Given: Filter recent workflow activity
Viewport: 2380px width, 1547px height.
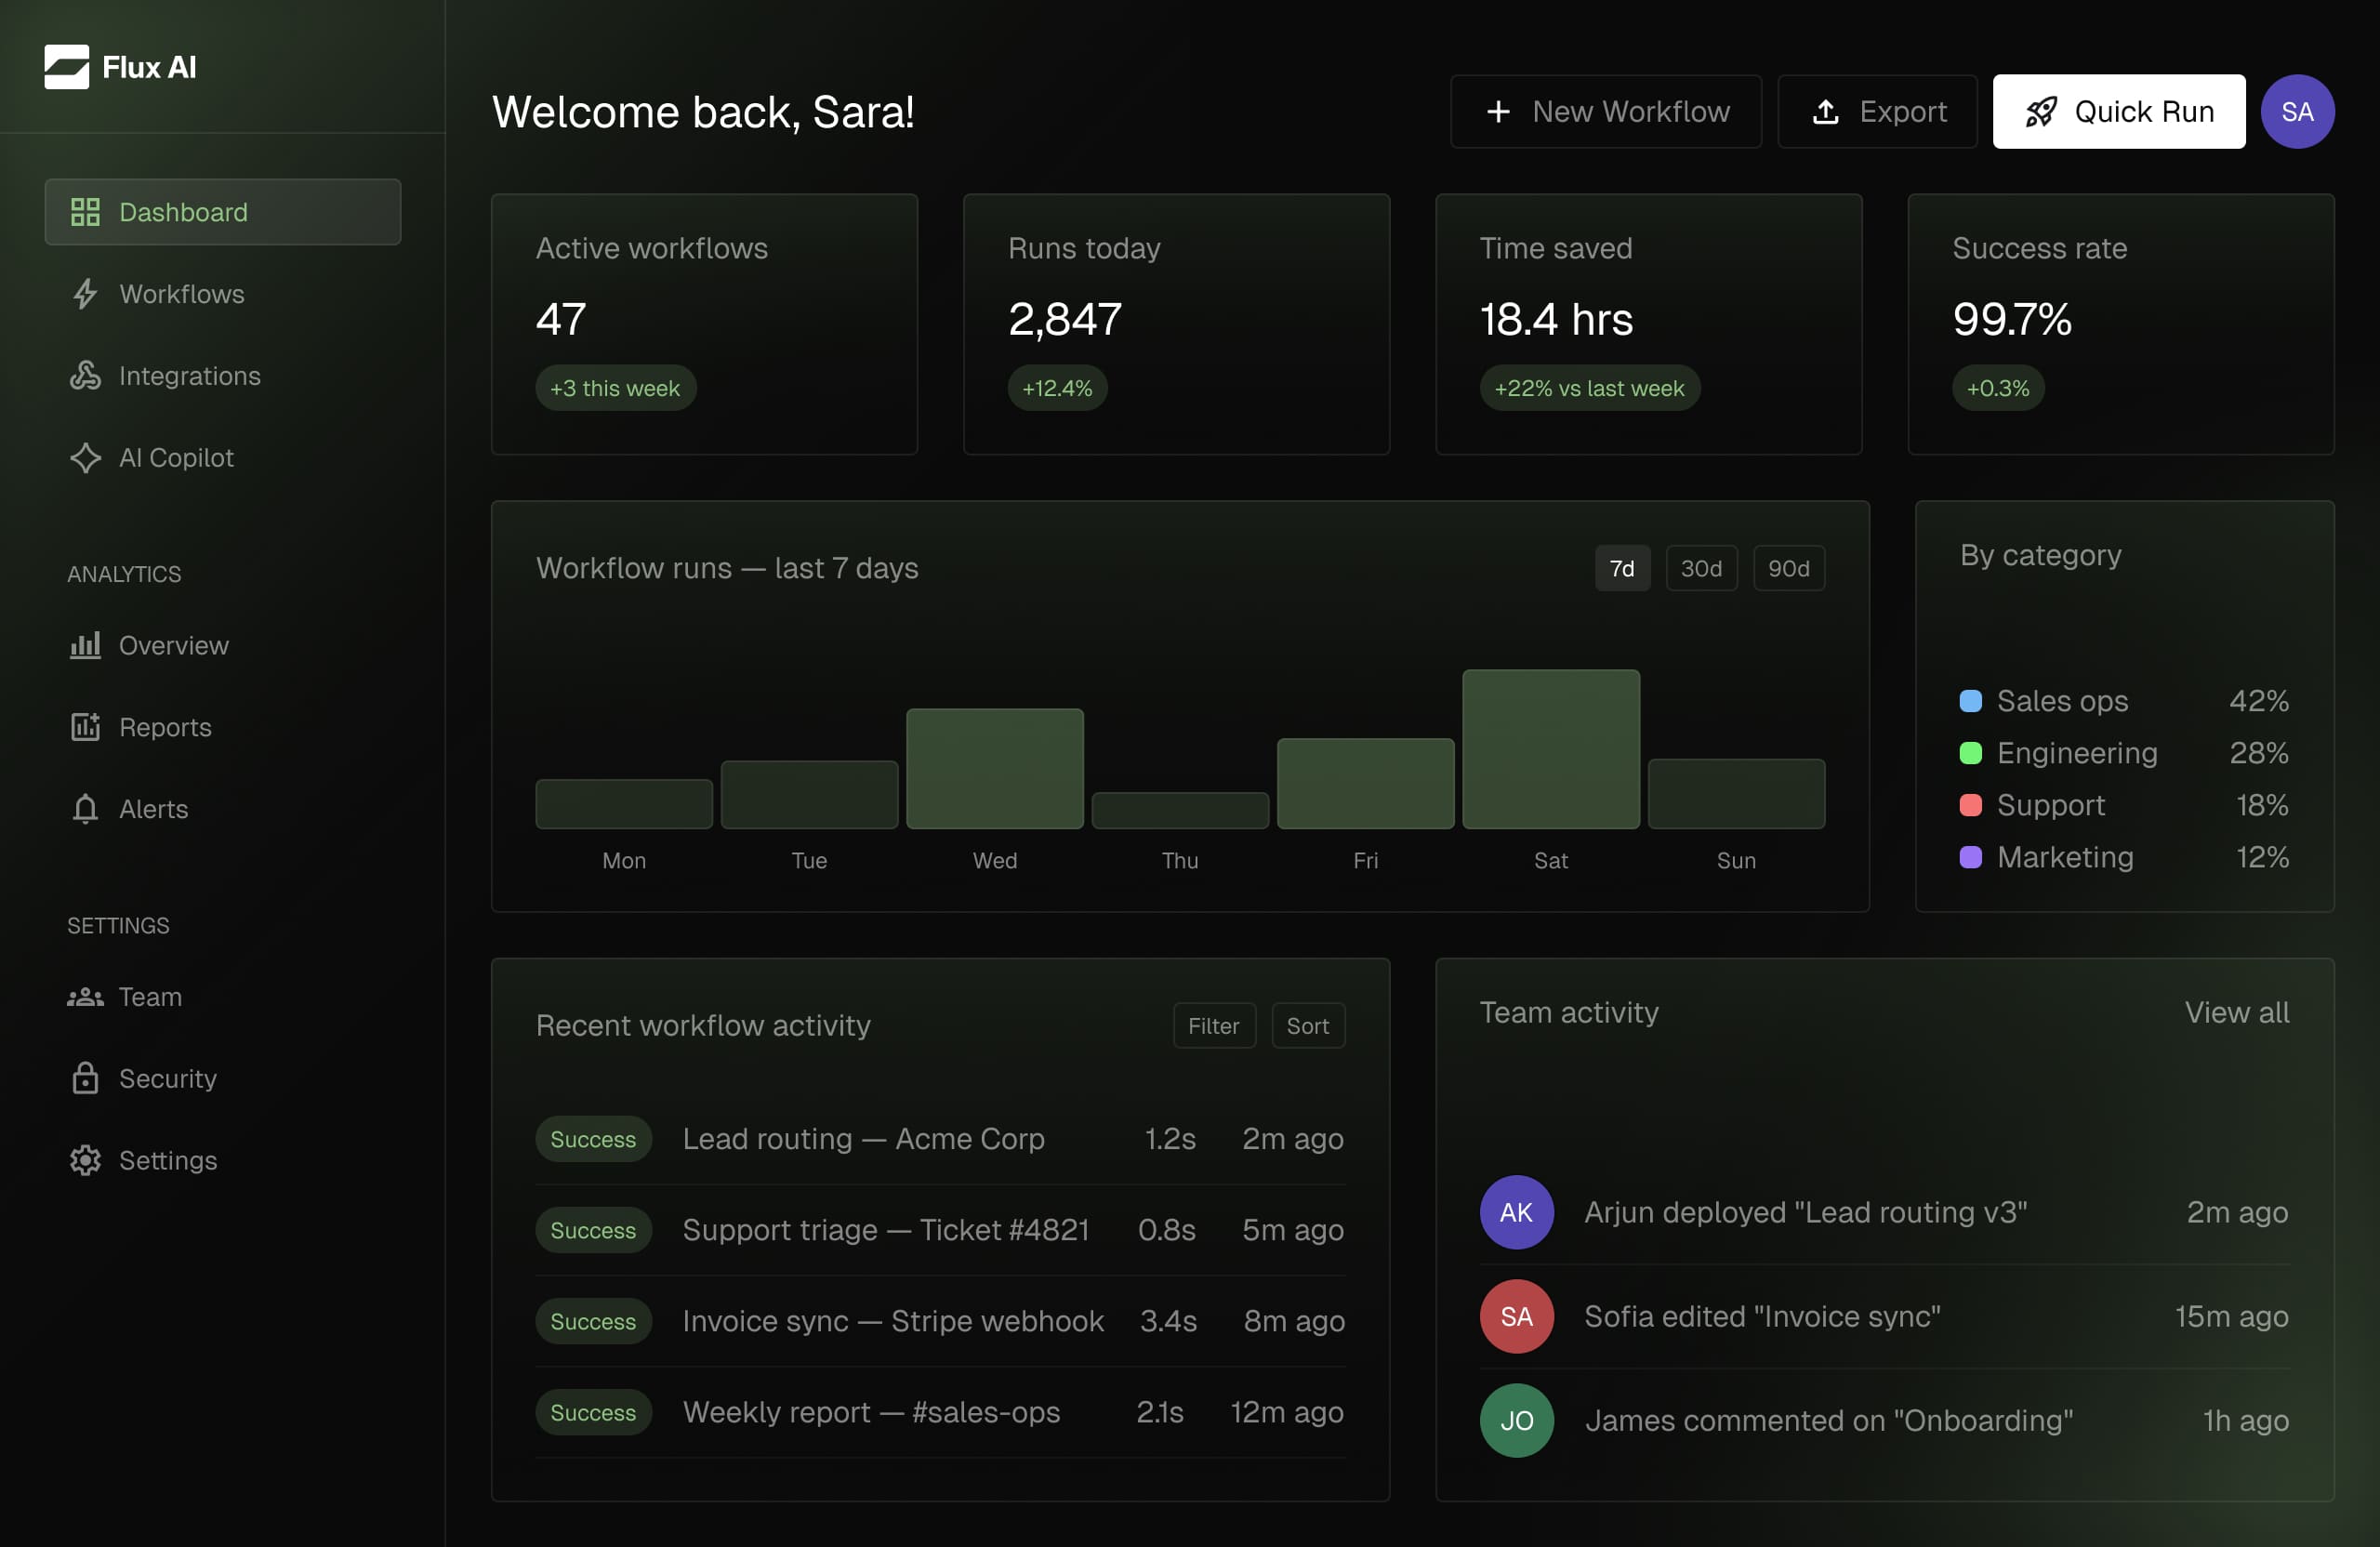Looking at the screenshot, I should 1214,1025.
